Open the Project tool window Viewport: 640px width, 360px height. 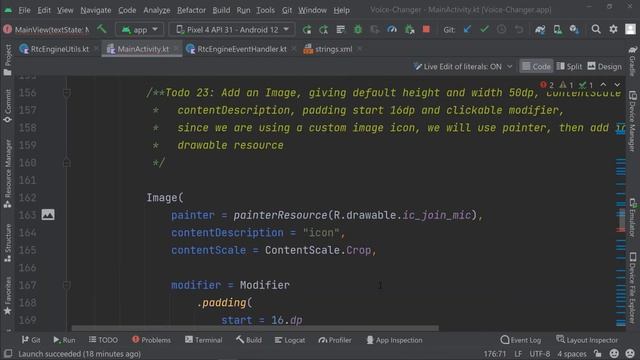(7, 60)
